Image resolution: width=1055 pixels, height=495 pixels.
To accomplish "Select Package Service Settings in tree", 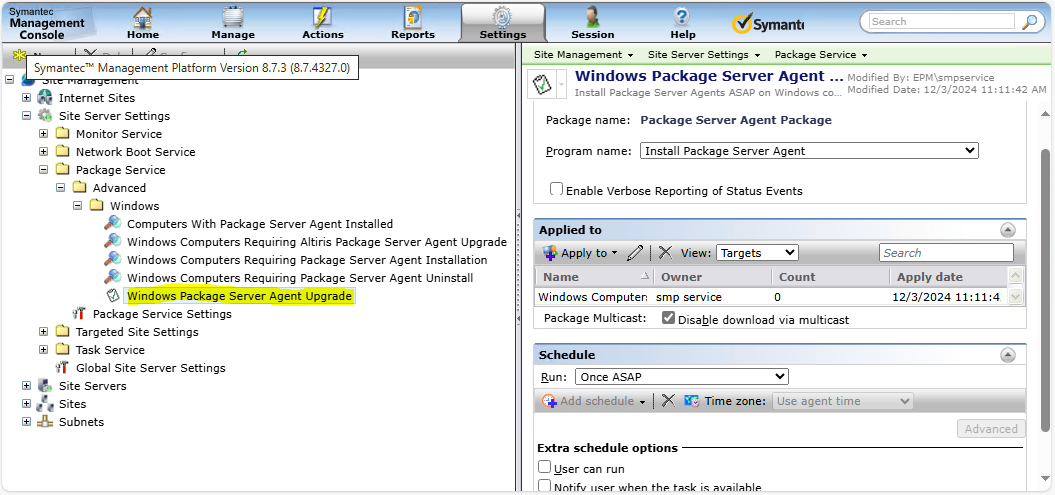I will pyautogui.click(x=162, y=313).
